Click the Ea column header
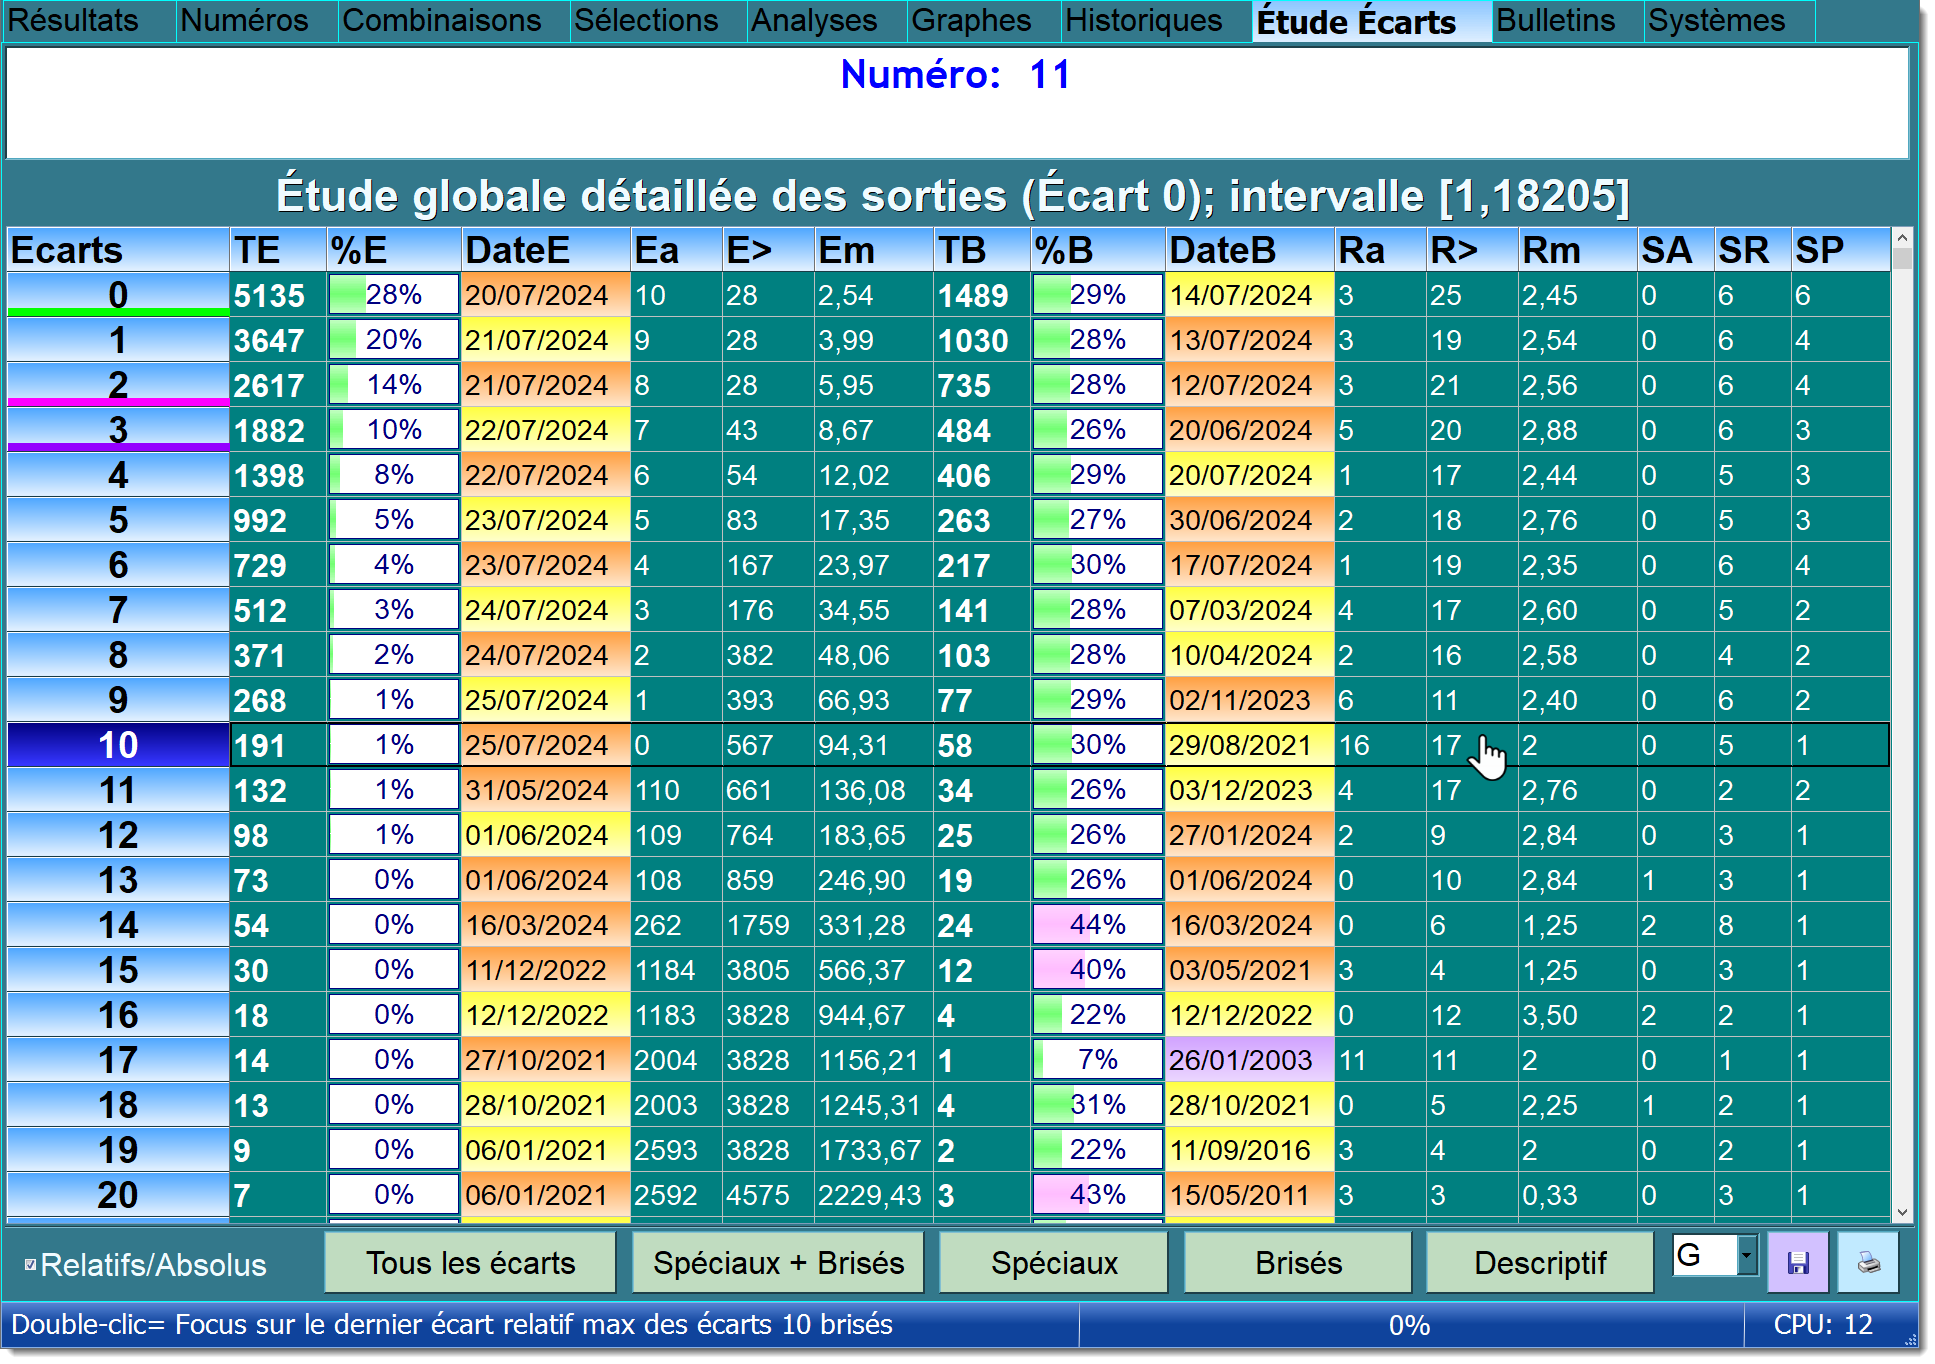The image size is (1935, 1364). pyautogui.click(x=676, y=250)
